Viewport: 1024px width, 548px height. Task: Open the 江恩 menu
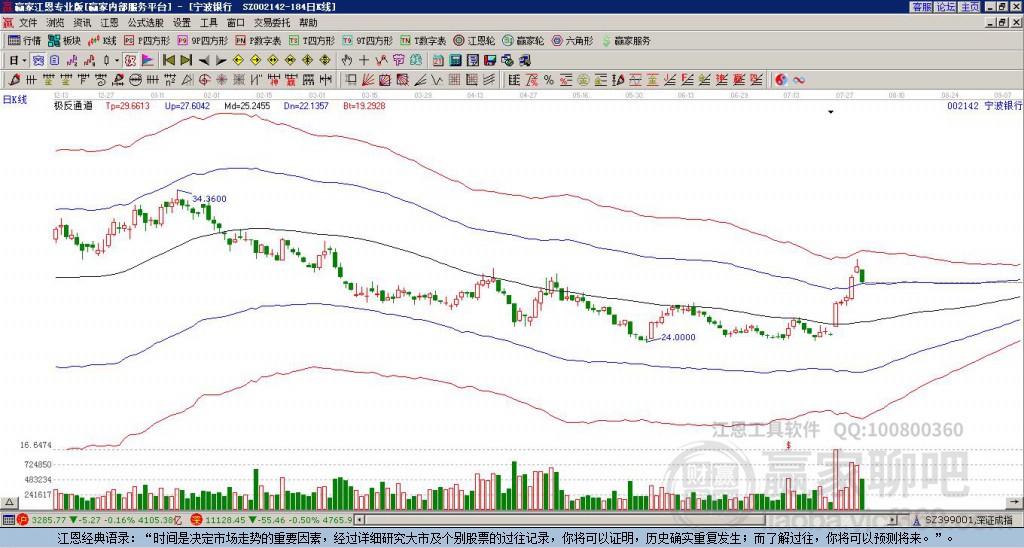(110, 23)
